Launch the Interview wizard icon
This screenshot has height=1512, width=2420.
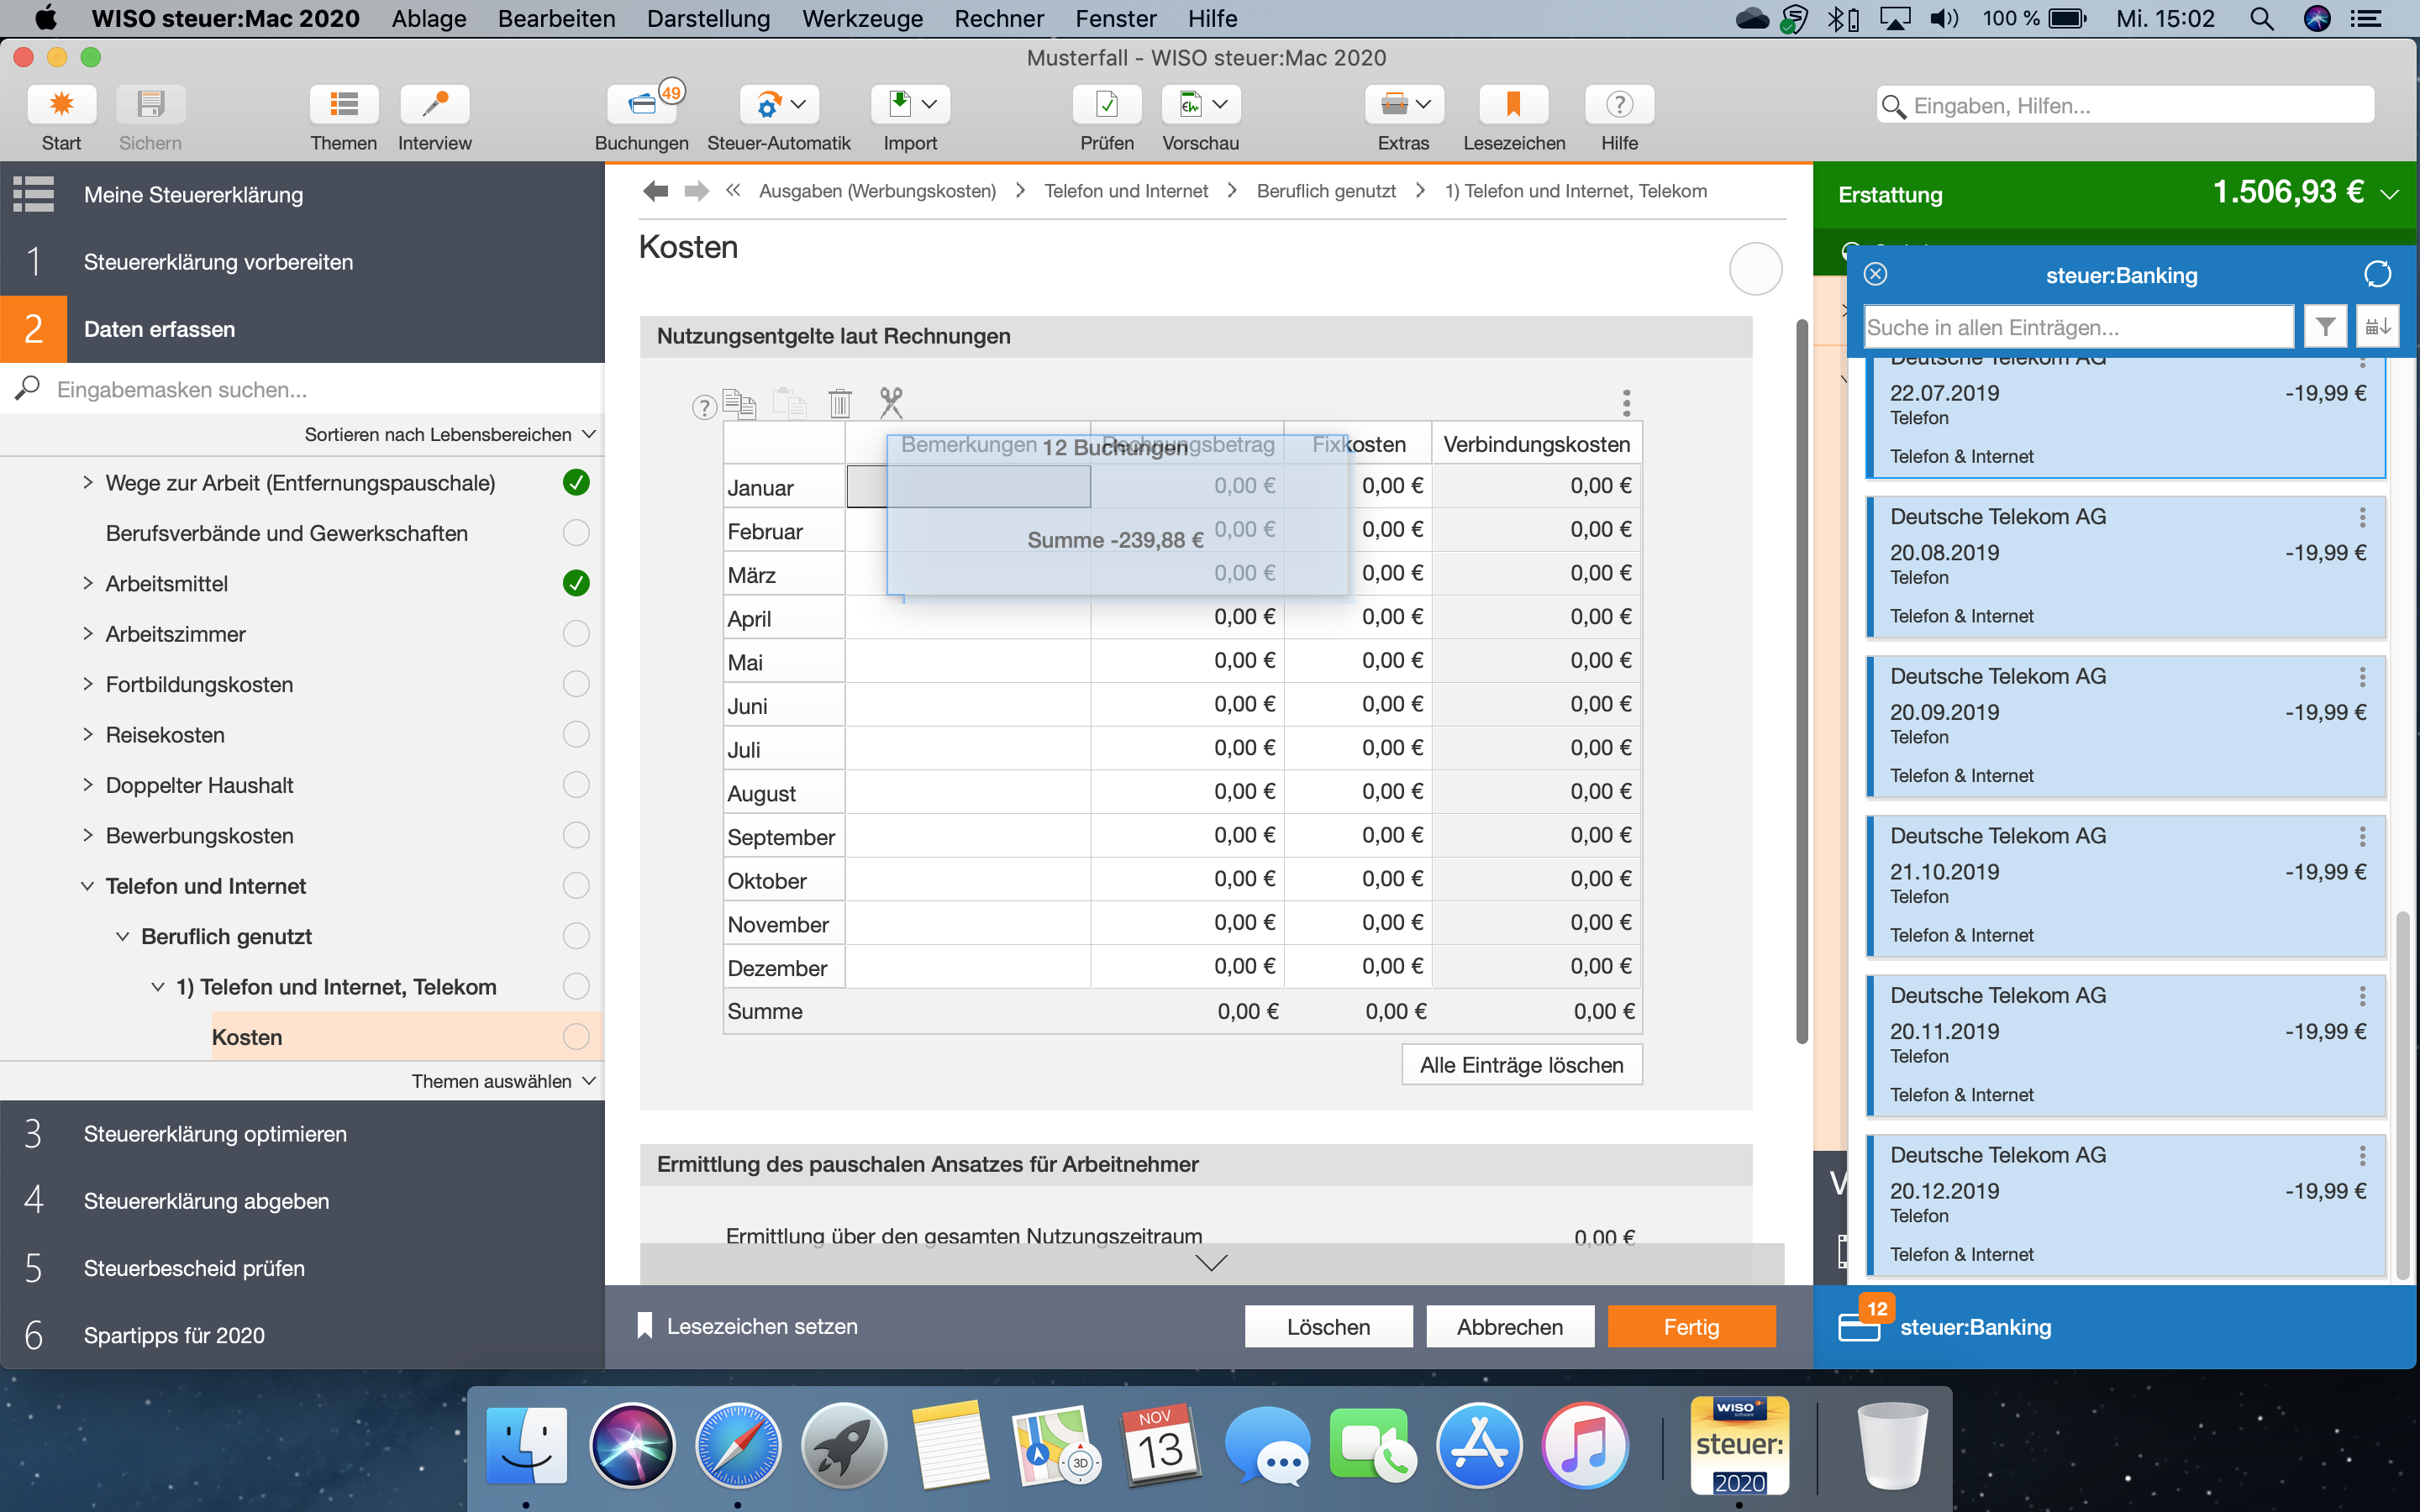point(434,104)
